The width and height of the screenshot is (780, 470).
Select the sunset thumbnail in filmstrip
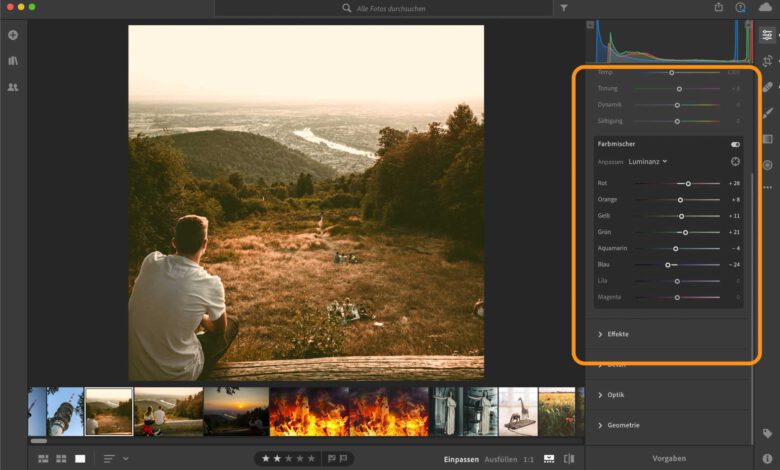[236, 411]
